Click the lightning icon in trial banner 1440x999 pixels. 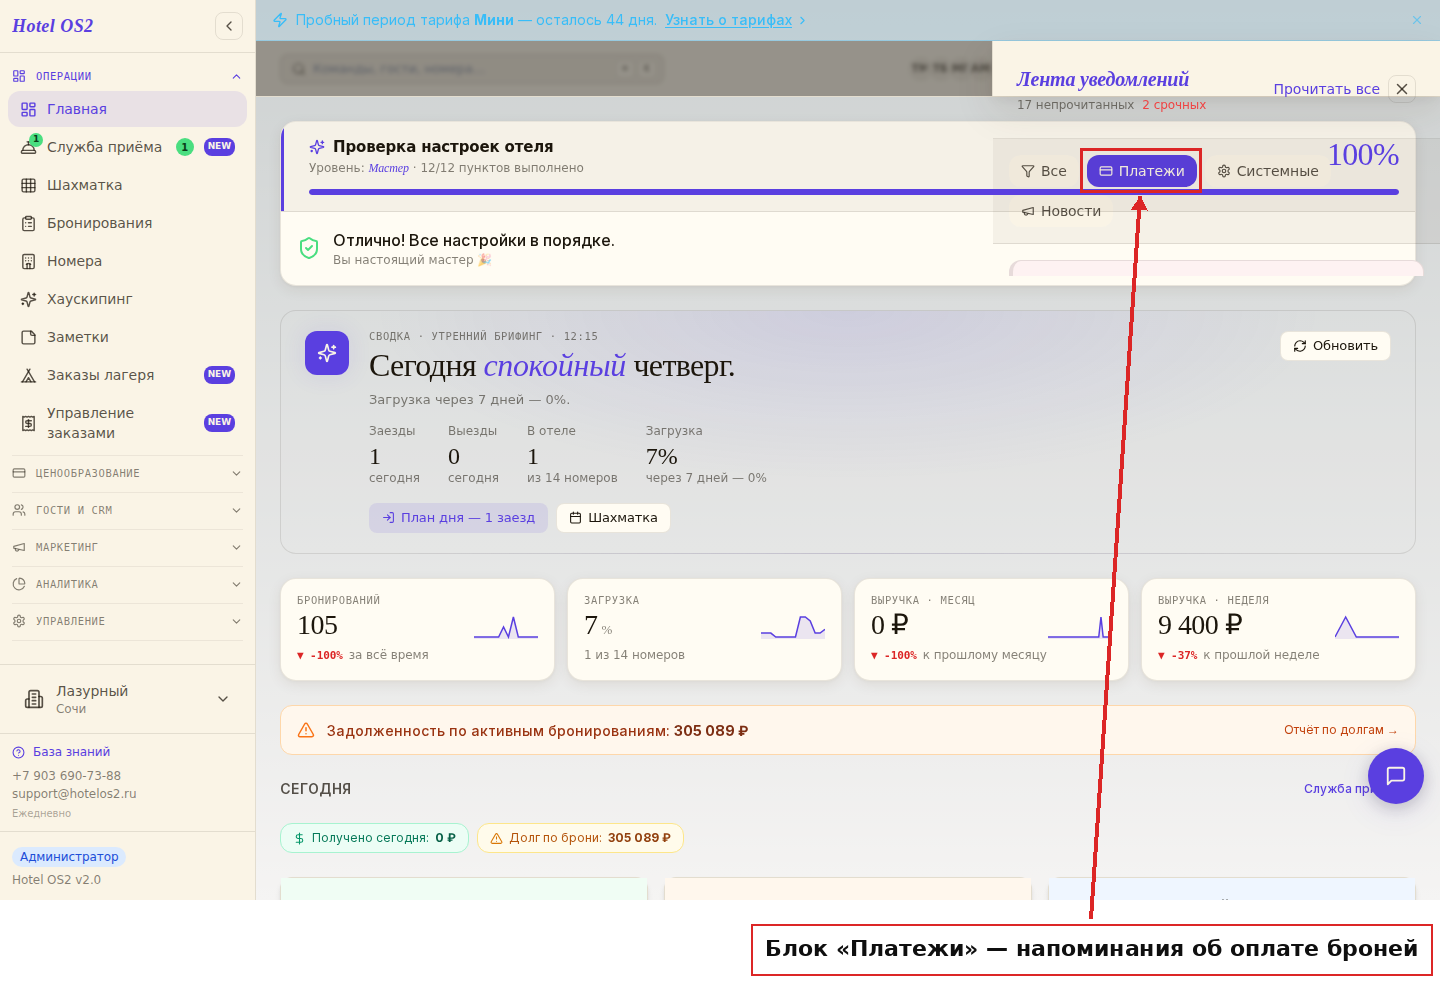280,20
